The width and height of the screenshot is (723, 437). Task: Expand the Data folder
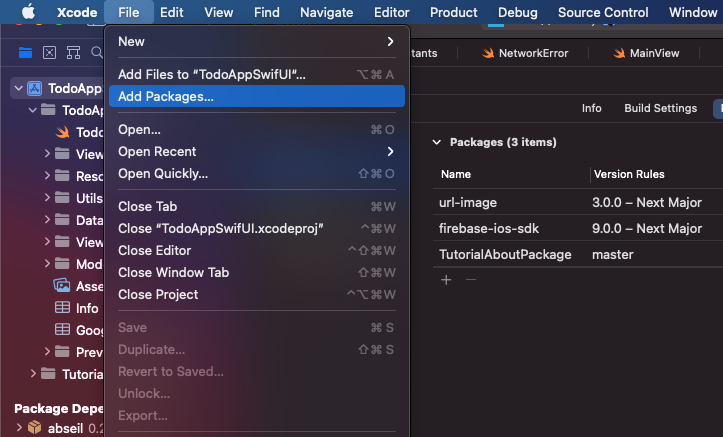[47, 219]
